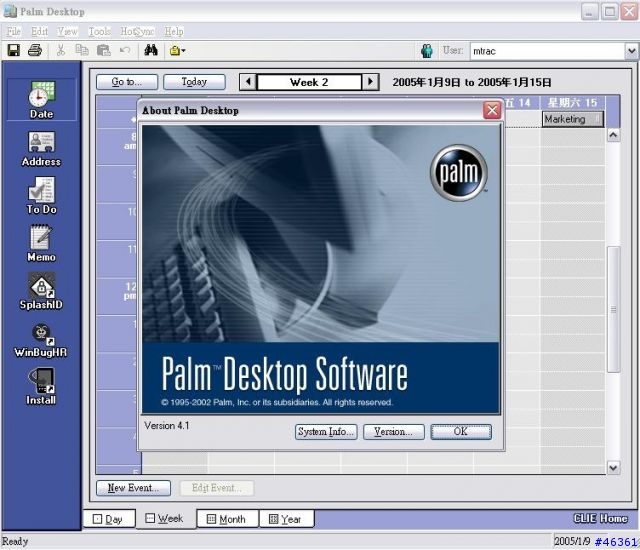640x550 pixels.
Task: Launch WinBugHR from the sidebar
Action: [41, 341]
